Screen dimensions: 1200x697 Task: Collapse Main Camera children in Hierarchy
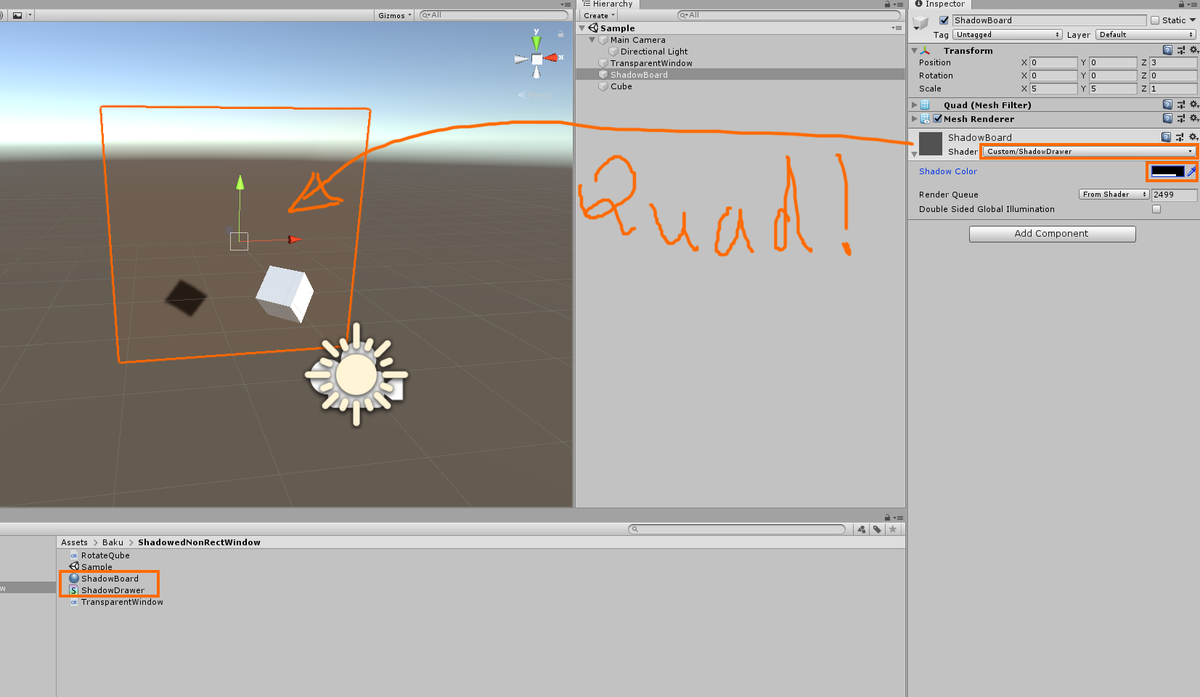(x=592, y=40)
